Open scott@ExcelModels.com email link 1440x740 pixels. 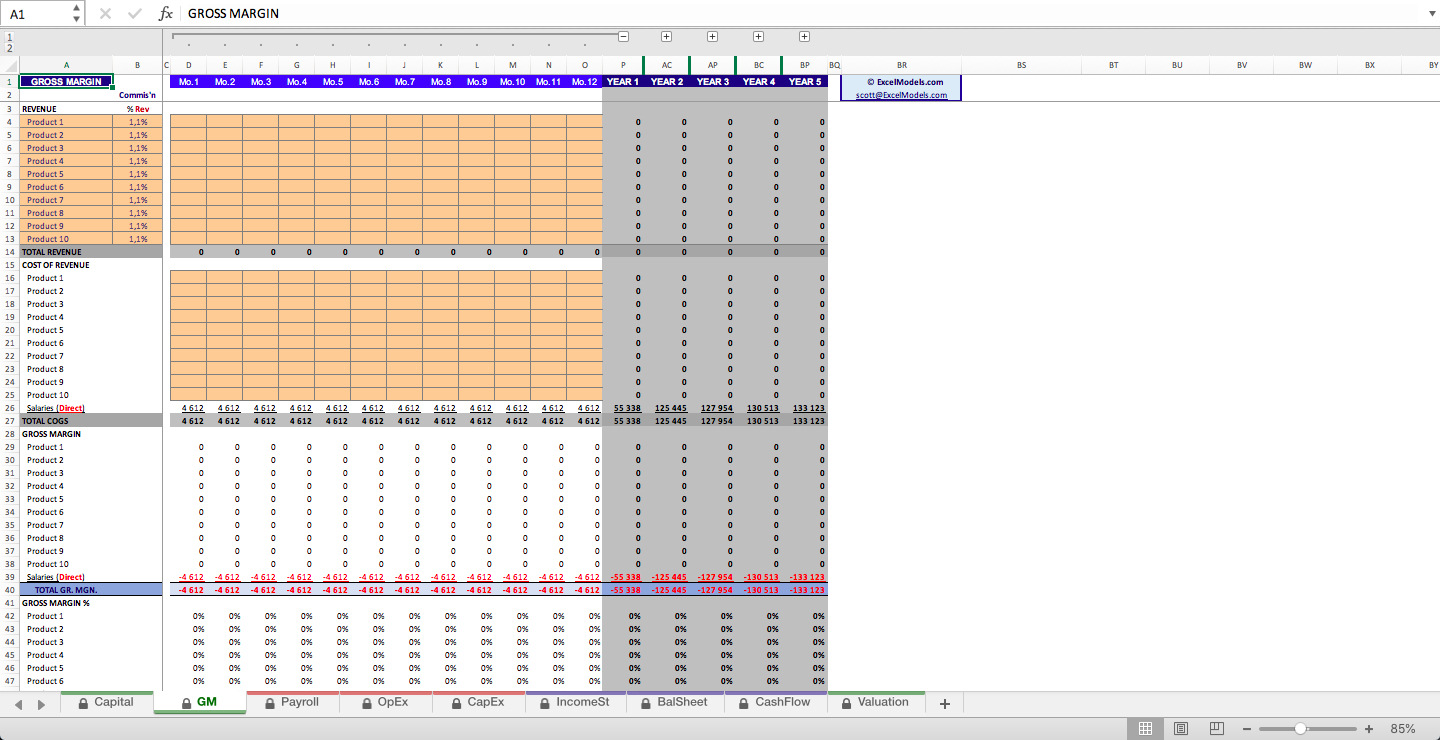901,95
